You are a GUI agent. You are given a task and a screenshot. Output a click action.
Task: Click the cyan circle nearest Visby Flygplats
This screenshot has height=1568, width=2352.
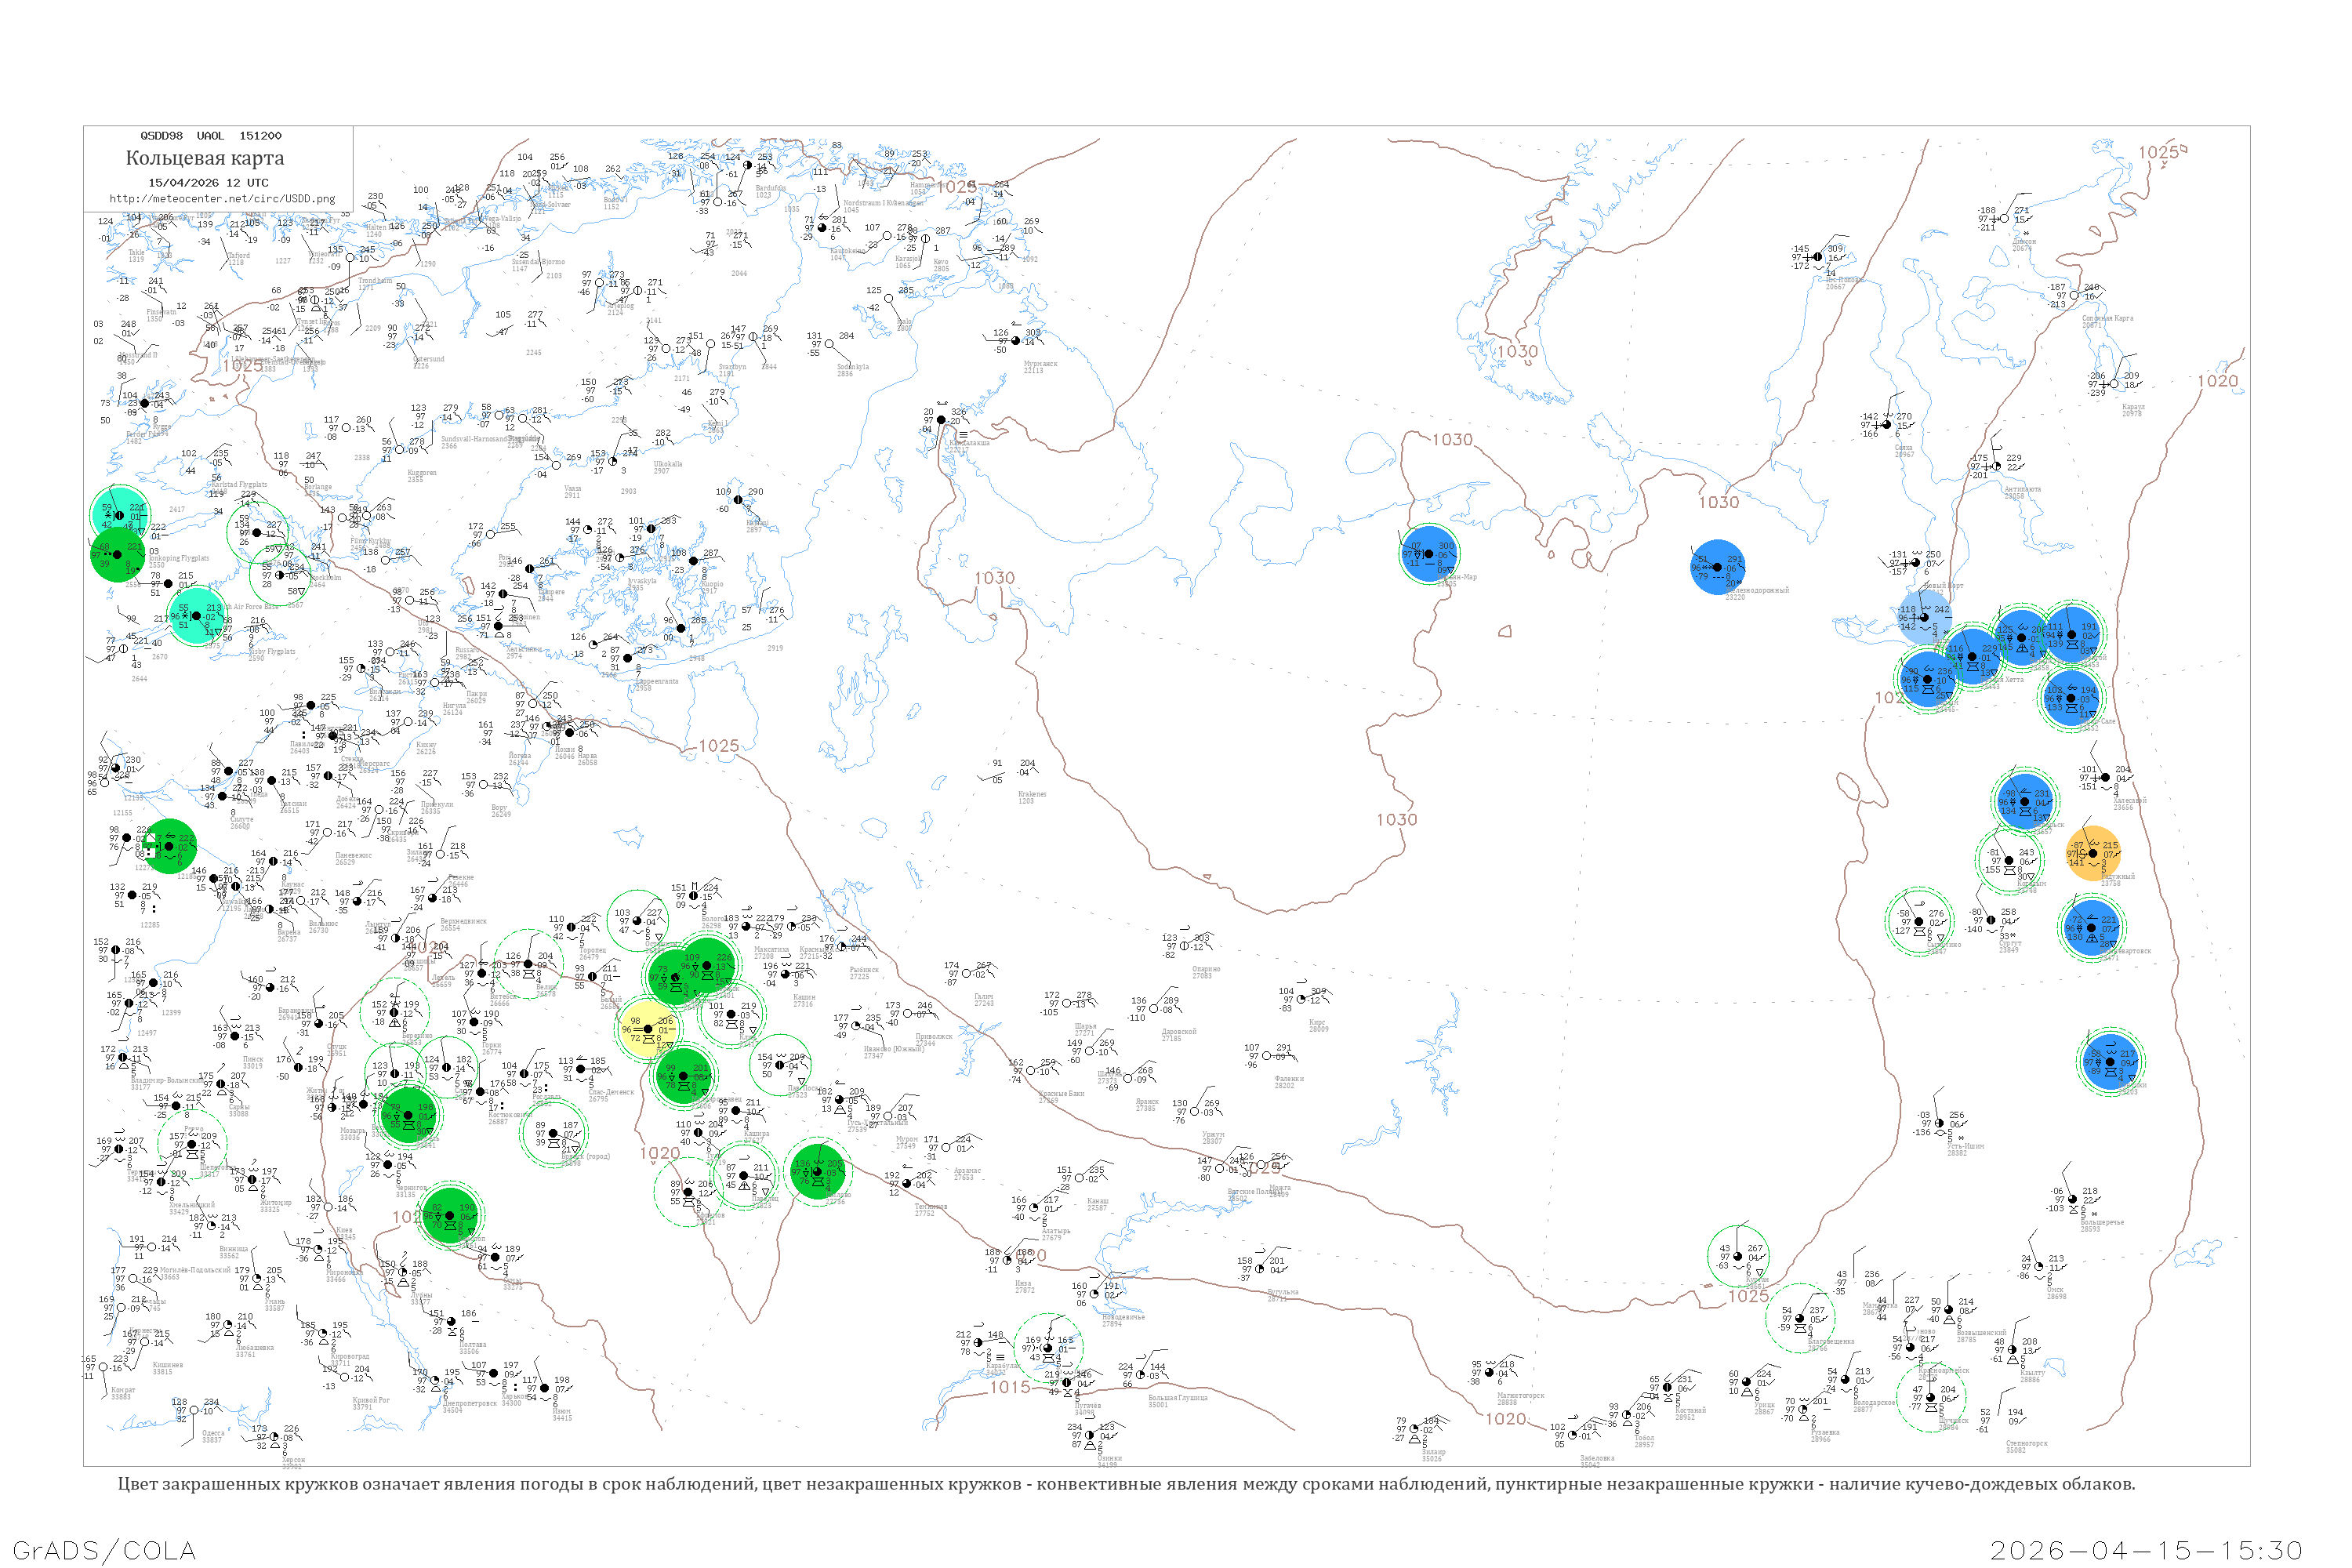[x=195, y=616]
